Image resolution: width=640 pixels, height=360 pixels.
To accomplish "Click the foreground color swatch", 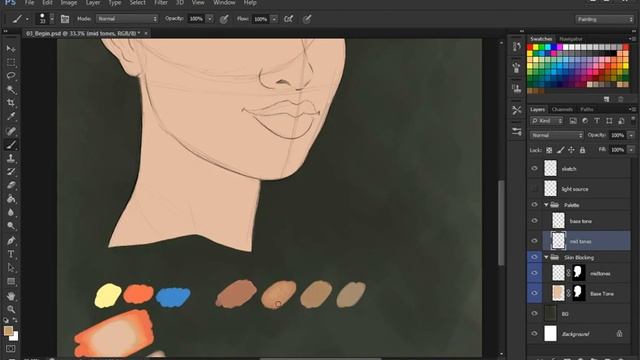I will pos(8,331).
